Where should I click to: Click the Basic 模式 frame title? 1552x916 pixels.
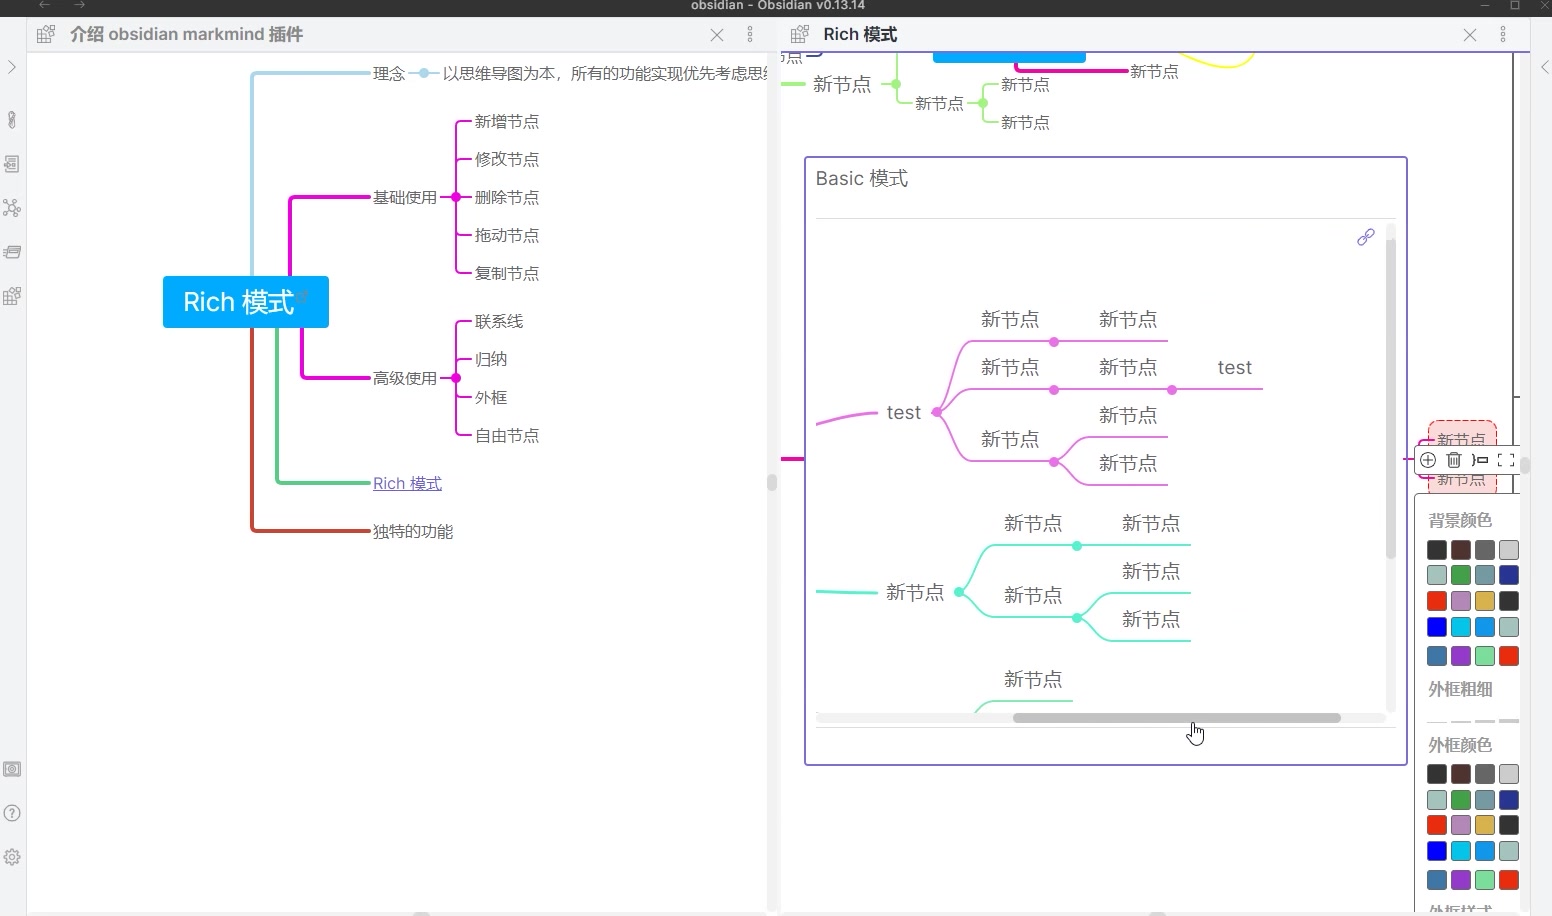(862, 178)
